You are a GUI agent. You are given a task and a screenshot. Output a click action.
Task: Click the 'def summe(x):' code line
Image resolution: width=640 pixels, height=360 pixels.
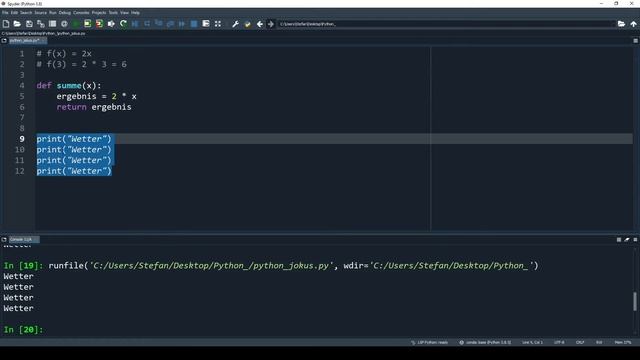[69, 86]
